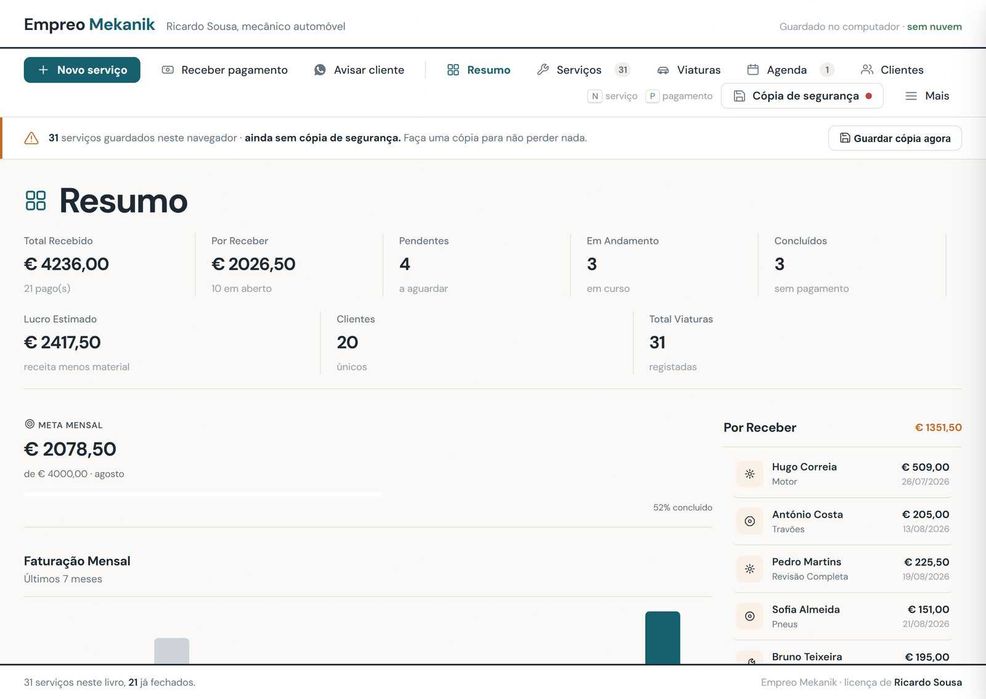Click the 1 count badge on Agenda
This screenshot has height=699, width=986.
click(827, 70)
